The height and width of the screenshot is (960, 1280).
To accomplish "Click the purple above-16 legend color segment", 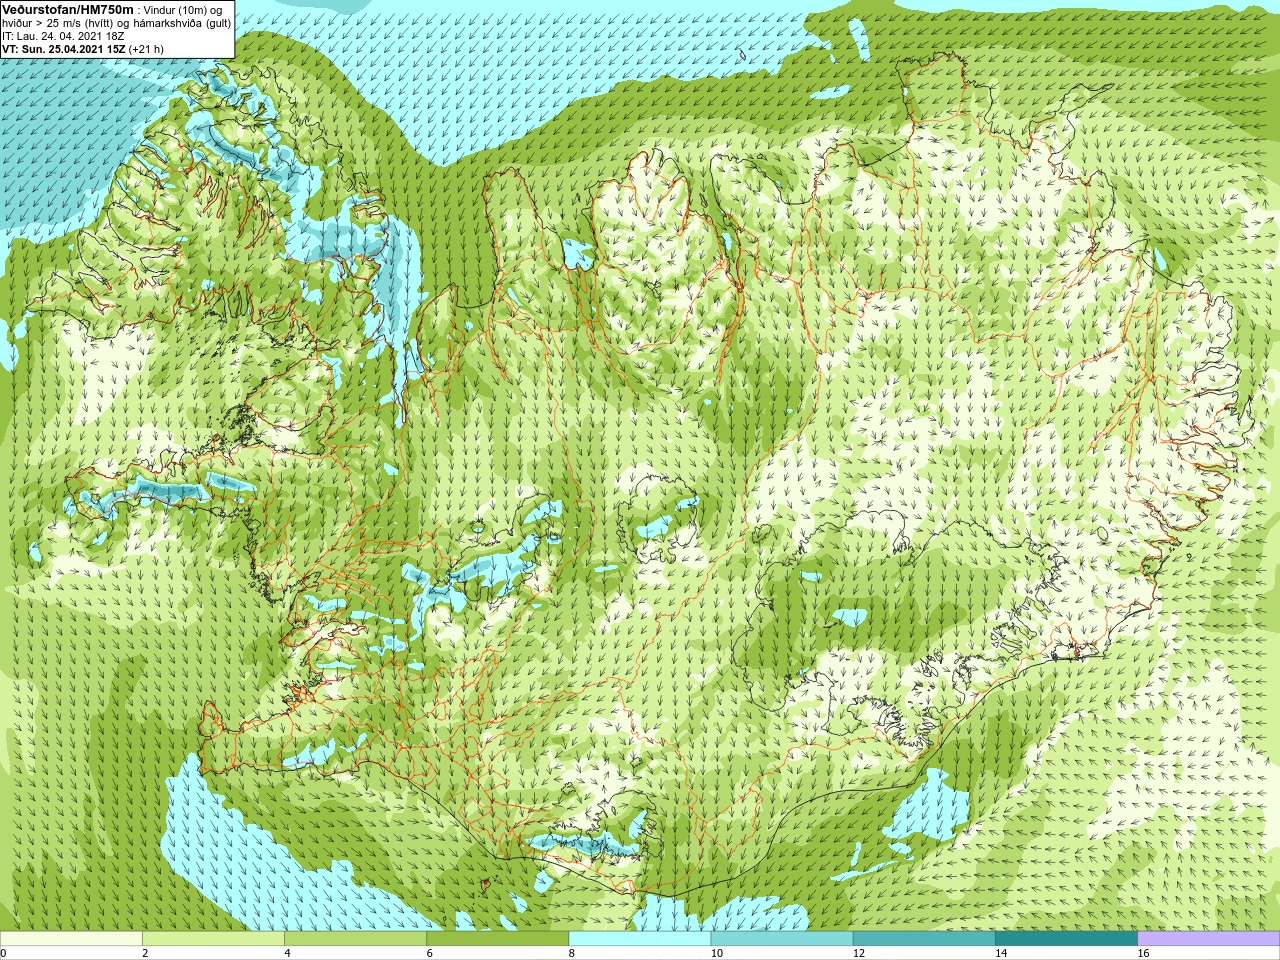I will 1209,939.
